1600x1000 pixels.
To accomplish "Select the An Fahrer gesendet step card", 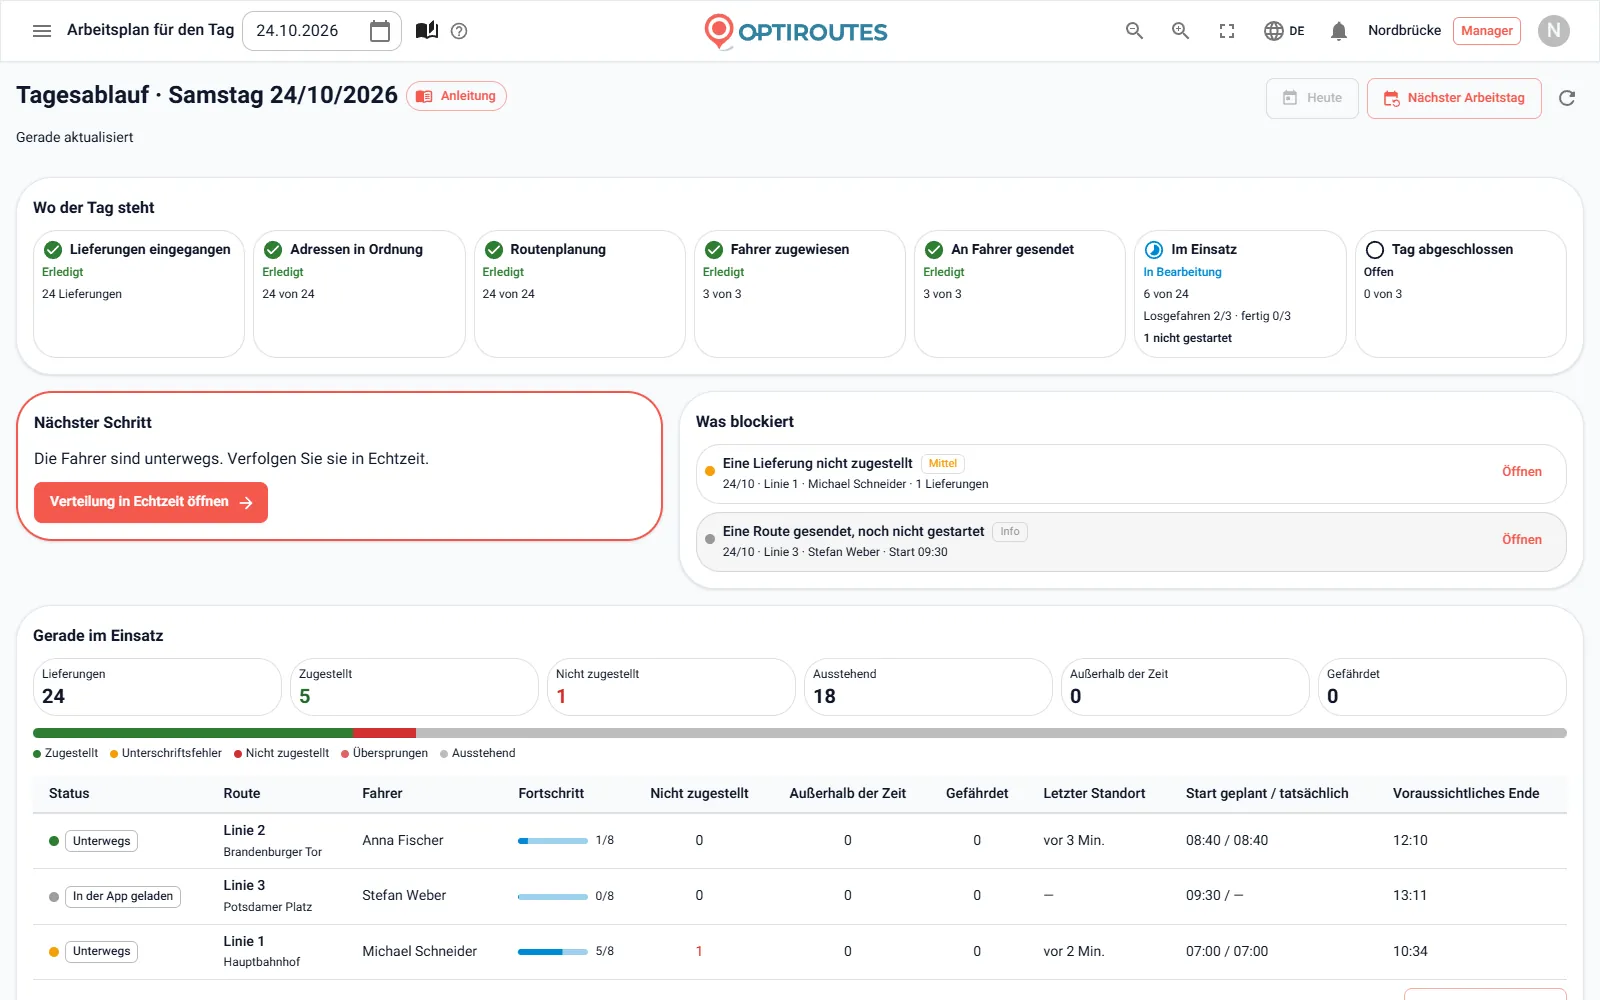I will 1020,294.
